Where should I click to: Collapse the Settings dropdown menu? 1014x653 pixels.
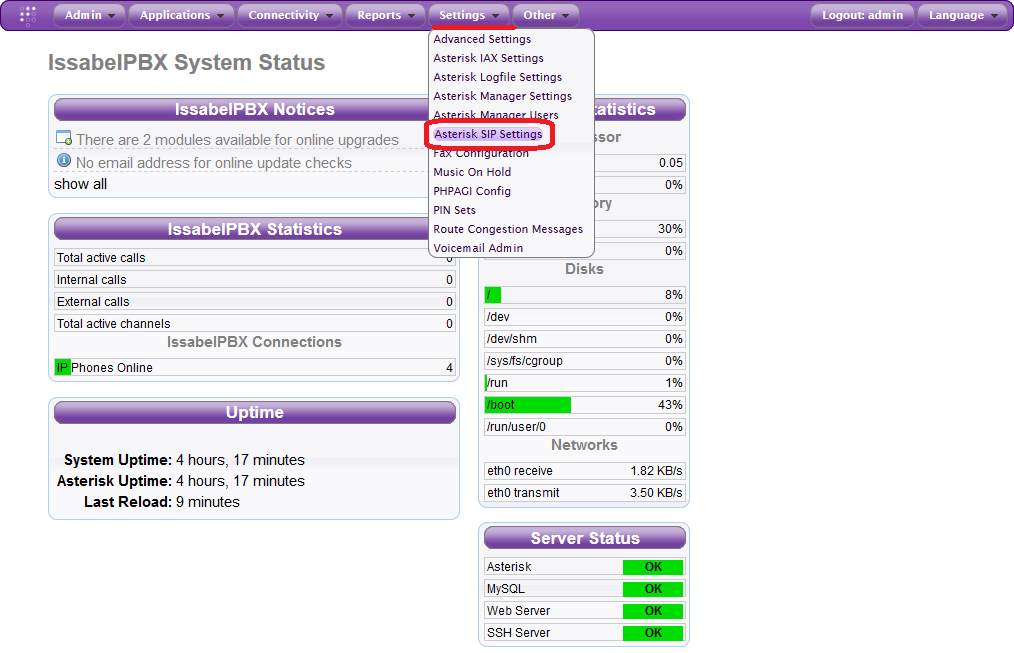(469, 15)
